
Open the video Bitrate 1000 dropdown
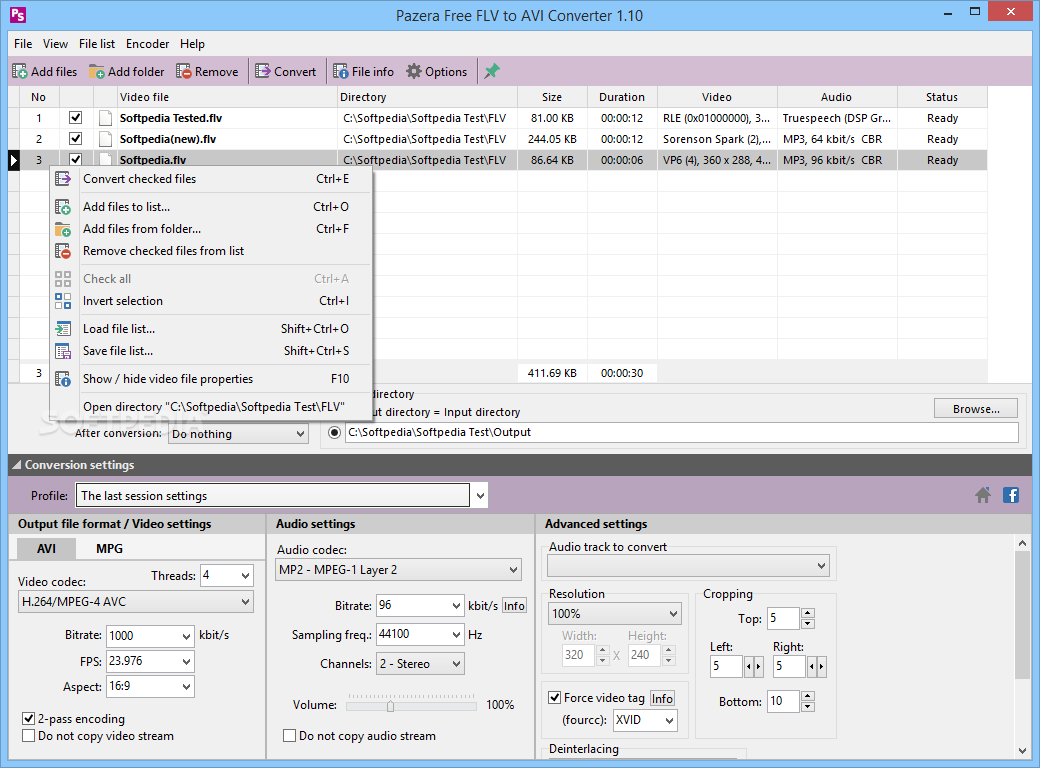click(x=186, y=635)
